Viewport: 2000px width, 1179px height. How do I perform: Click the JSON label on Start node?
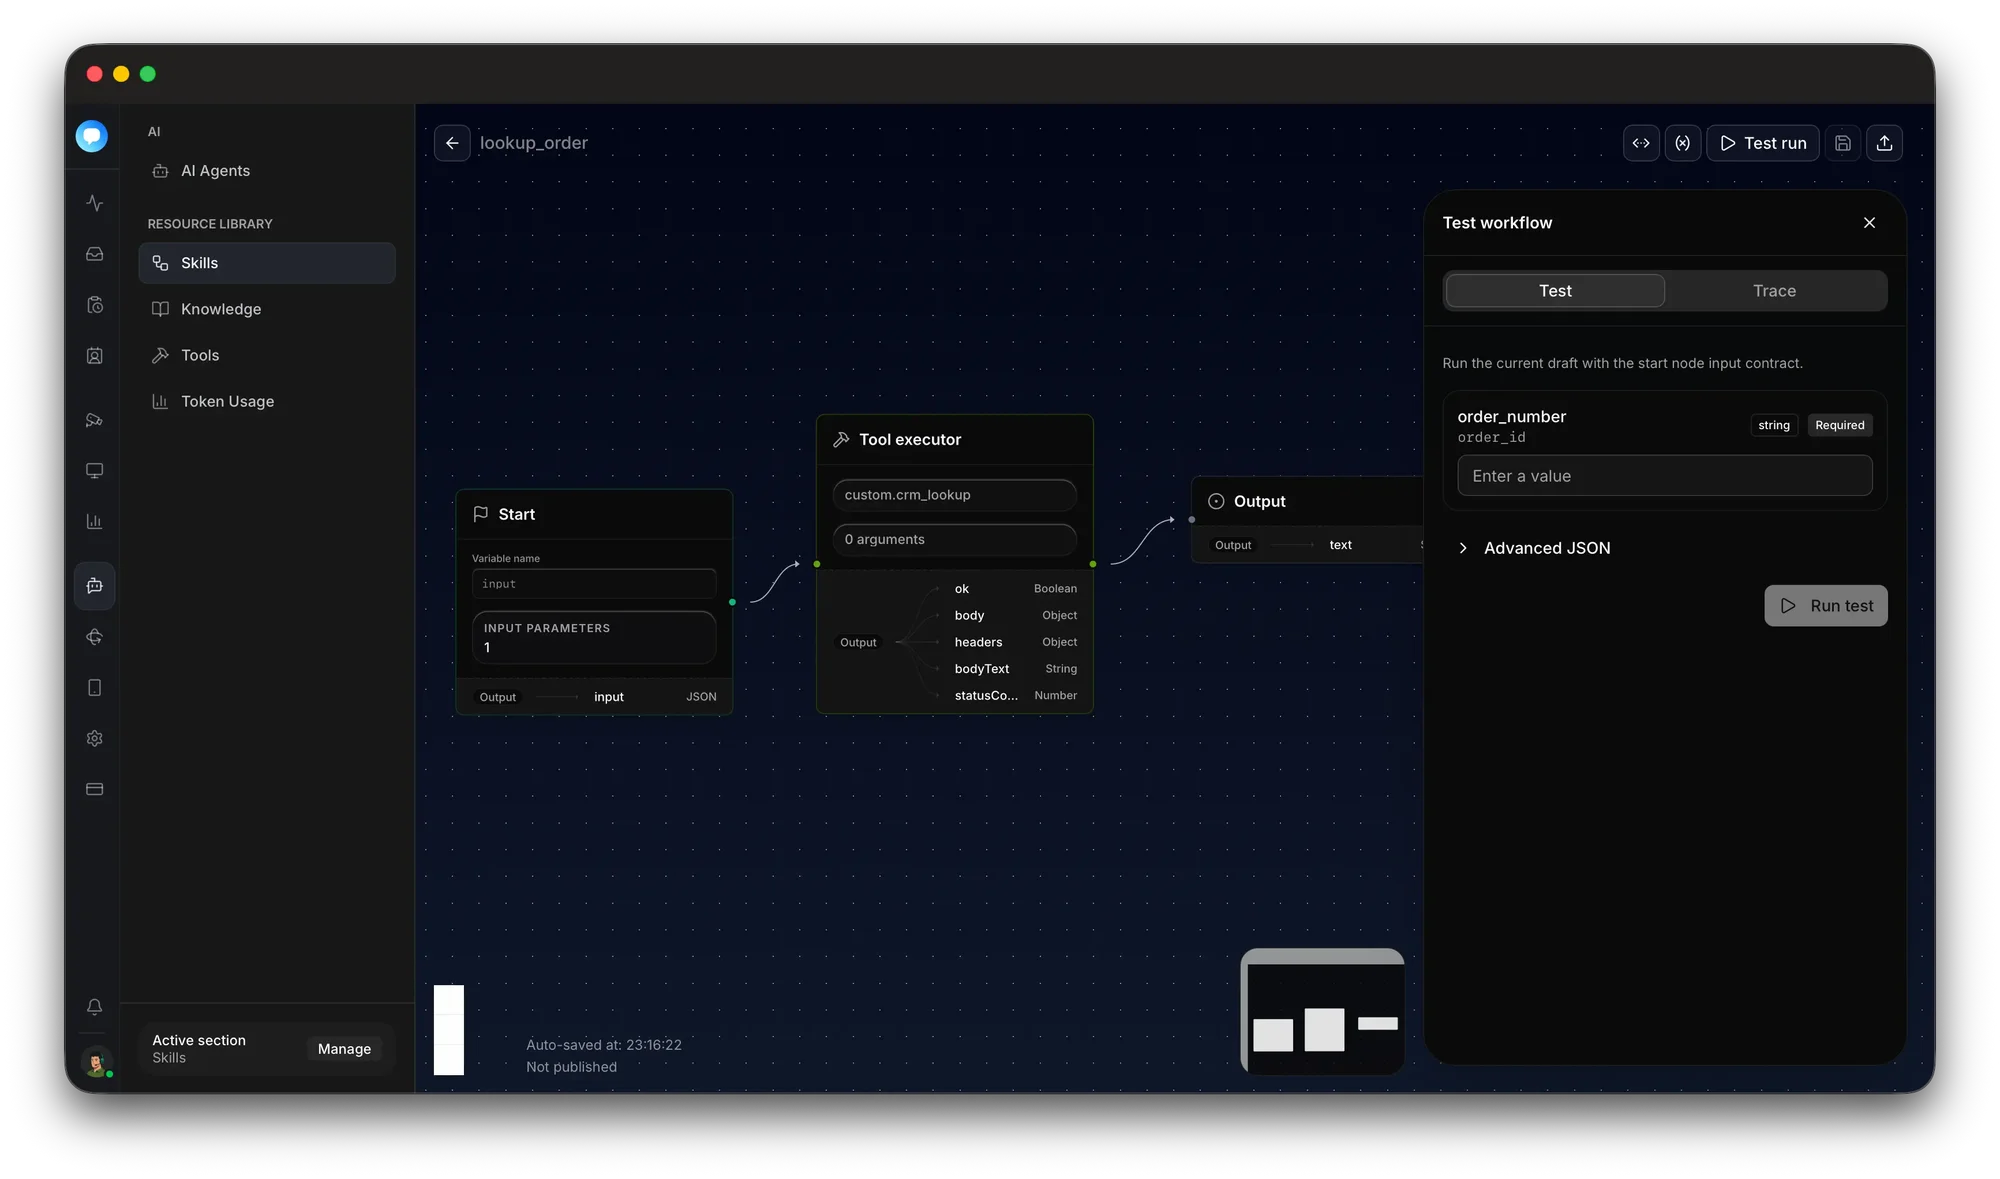click(701, 697)
